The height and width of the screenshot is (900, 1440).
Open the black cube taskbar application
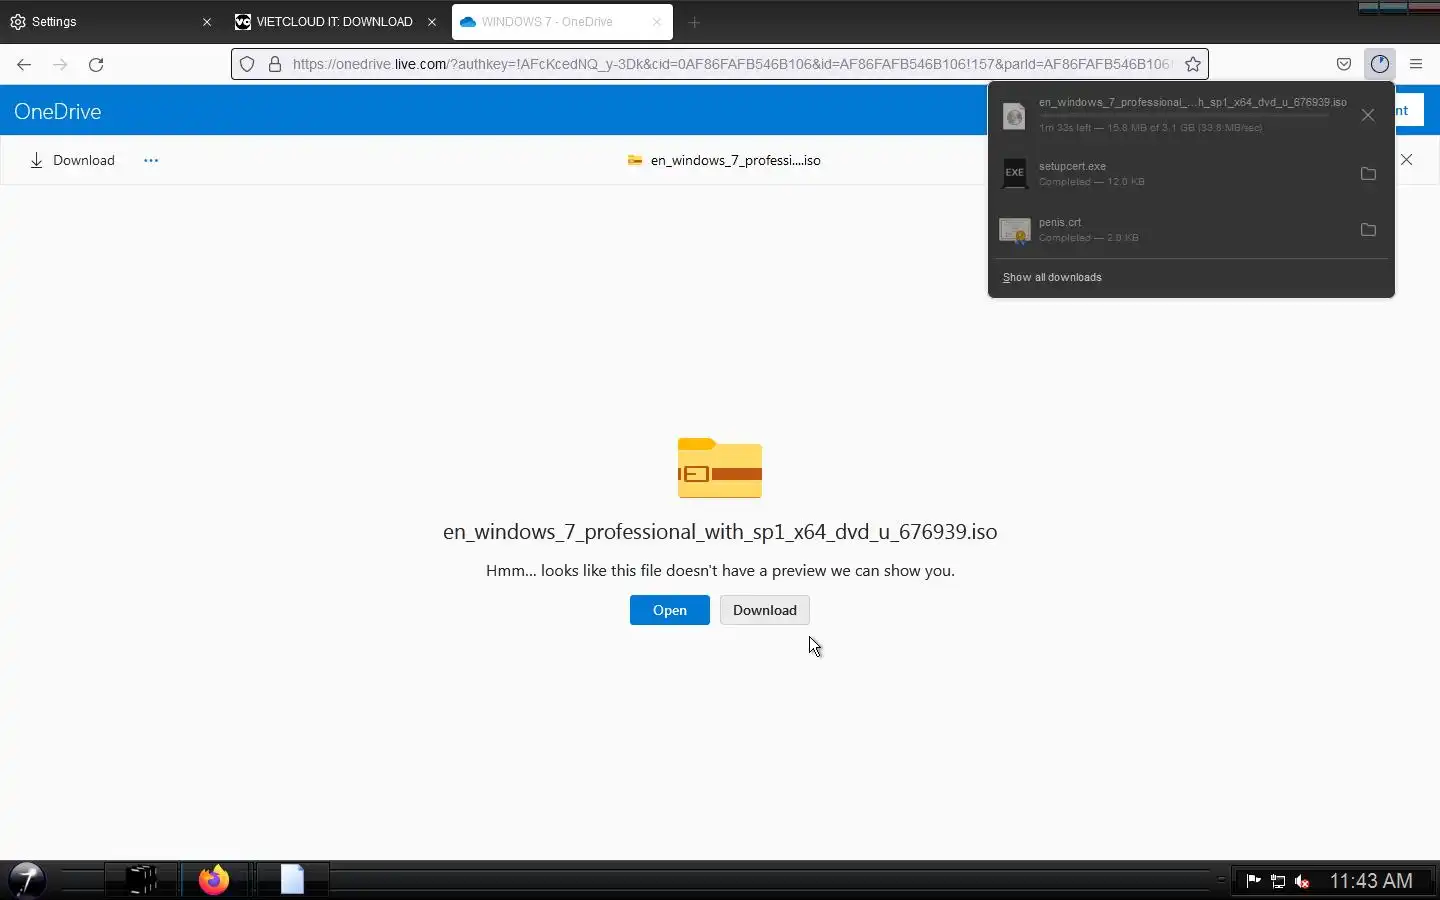141,880
